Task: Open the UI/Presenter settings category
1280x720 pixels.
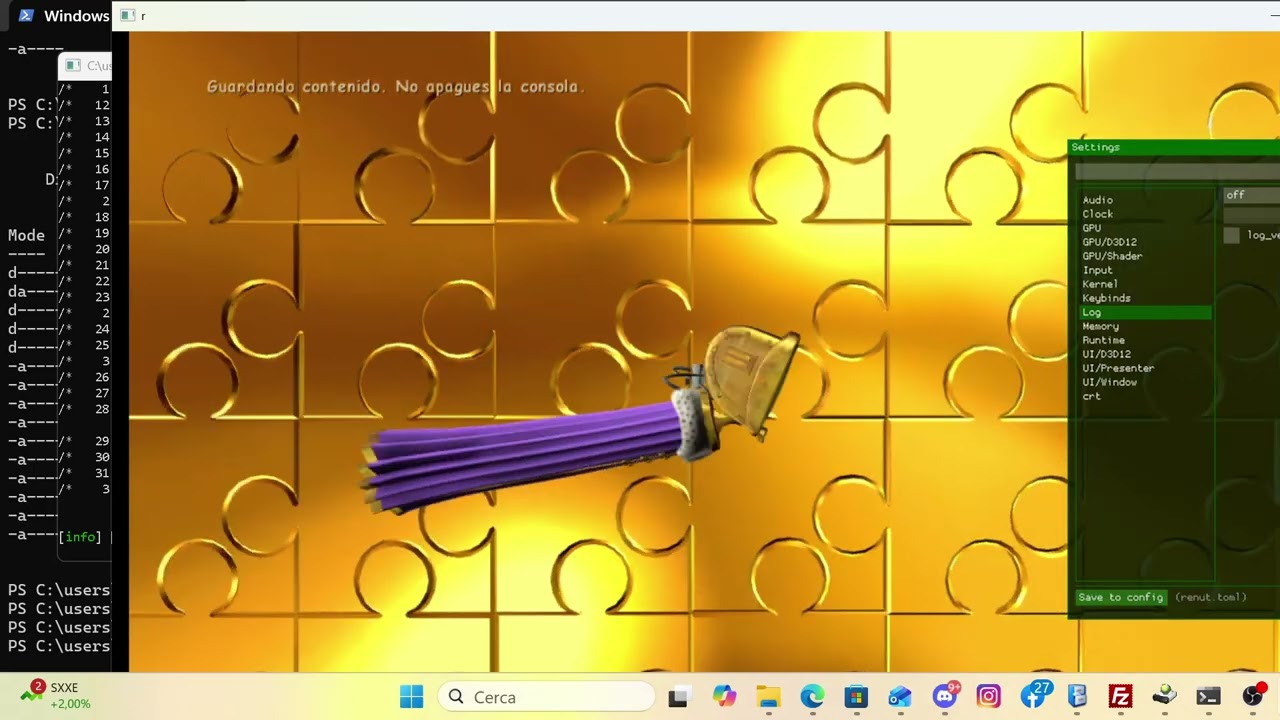Action: (1118, 368)
